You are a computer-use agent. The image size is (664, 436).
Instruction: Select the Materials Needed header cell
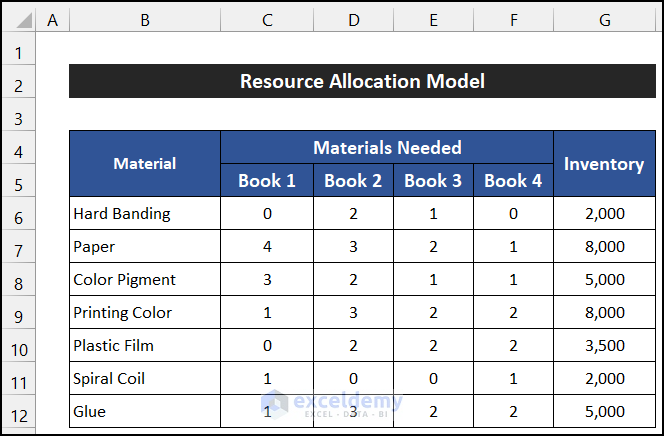point(387,148)
